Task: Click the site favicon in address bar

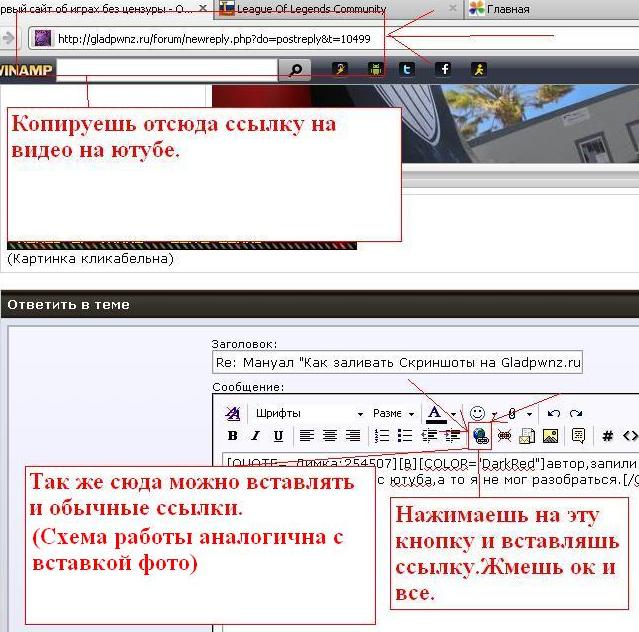Action: (x=42, y=38)
